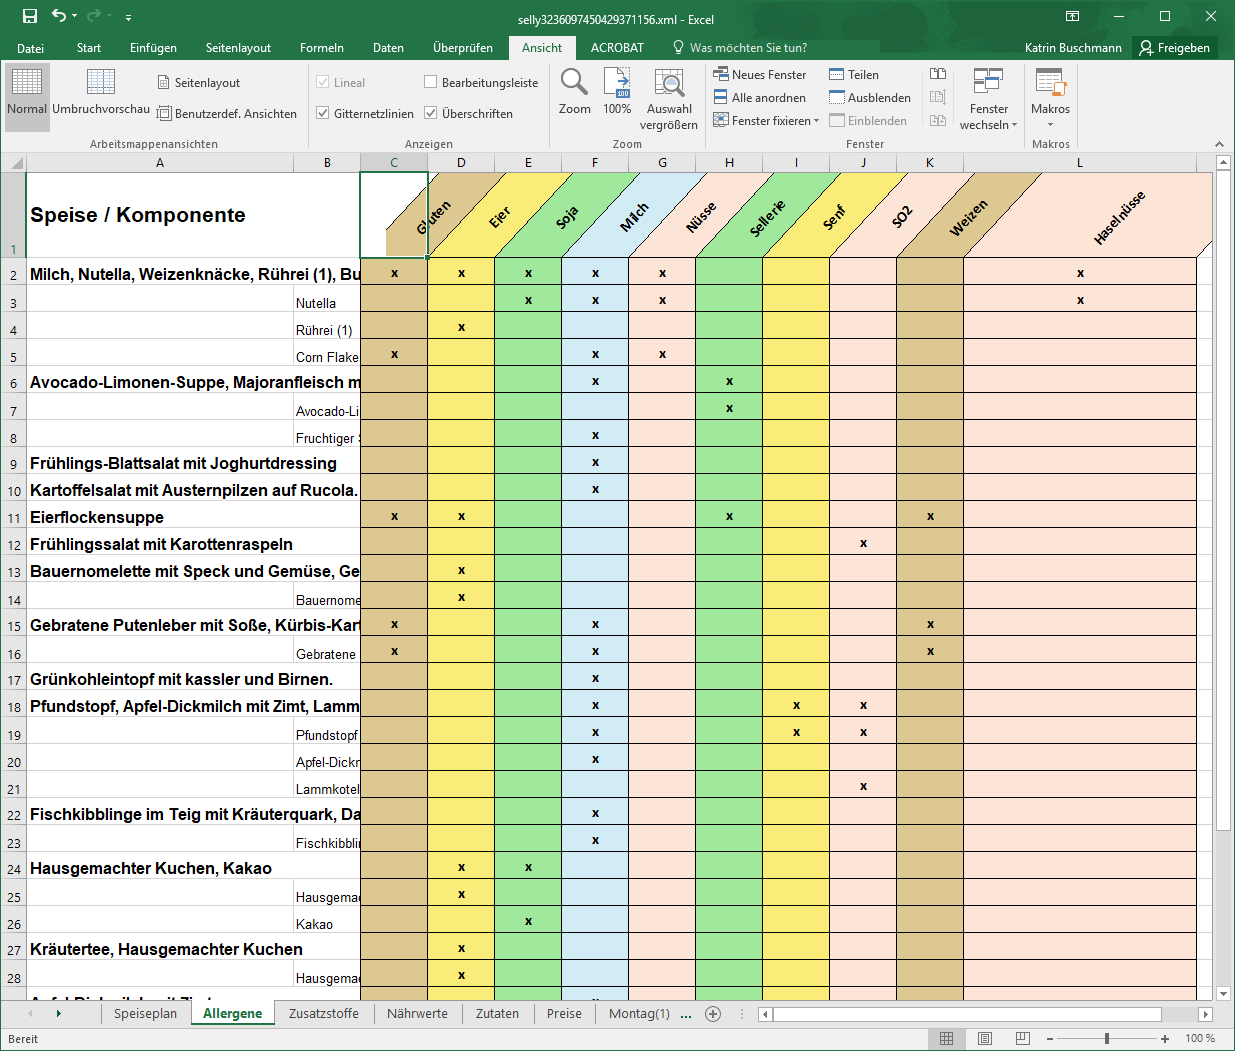Click the Zoom magnifier icon

coord(574,92)
